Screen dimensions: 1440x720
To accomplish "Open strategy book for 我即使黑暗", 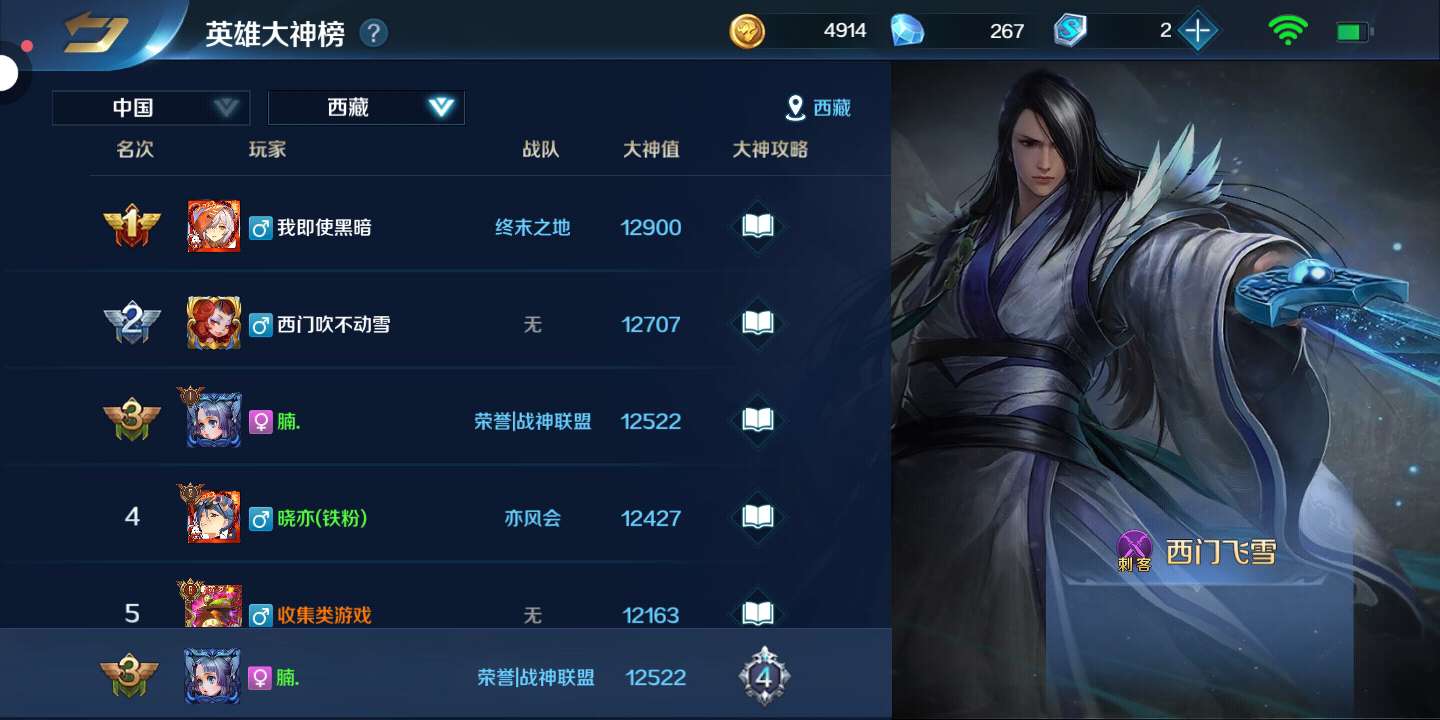I will tap(758, 226).
